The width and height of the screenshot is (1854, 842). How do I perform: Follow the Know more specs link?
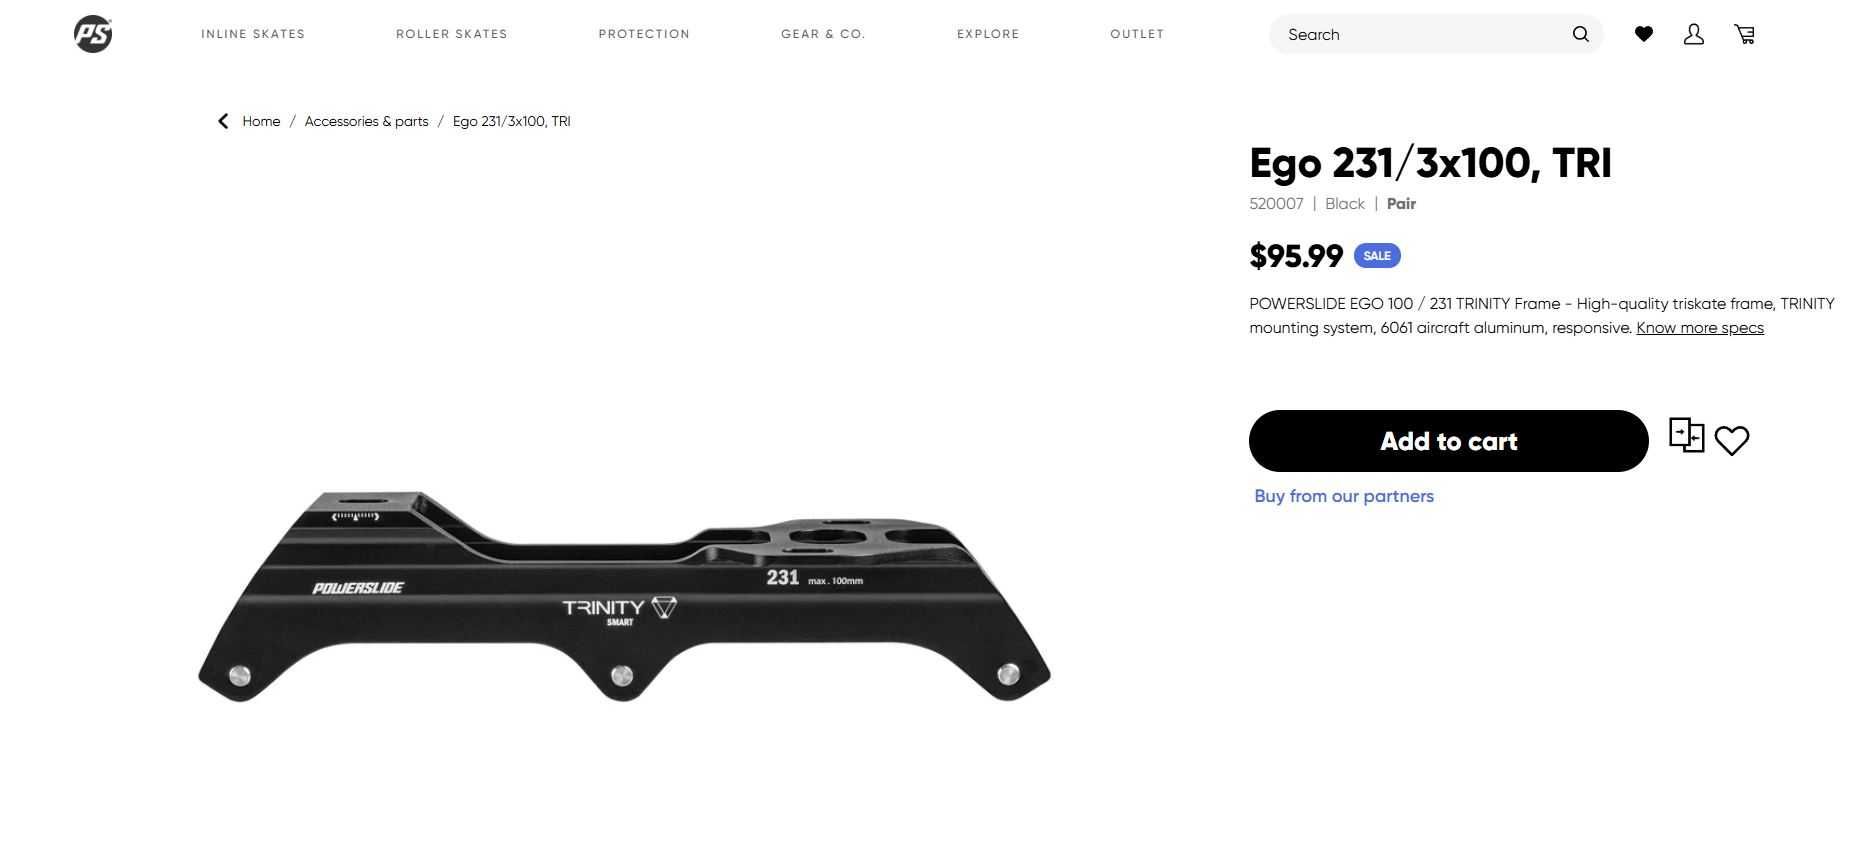pos(1700,328)
